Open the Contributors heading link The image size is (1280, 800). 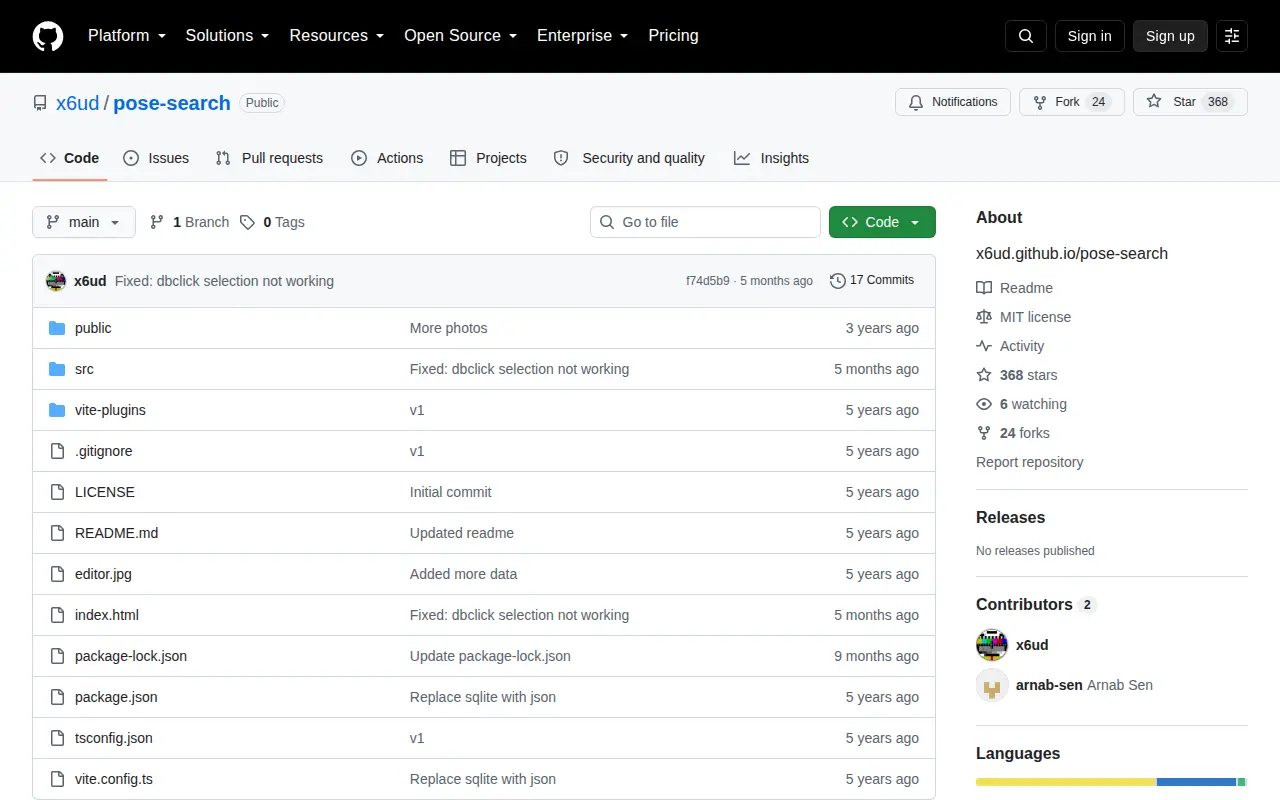tap(1036, 605)
